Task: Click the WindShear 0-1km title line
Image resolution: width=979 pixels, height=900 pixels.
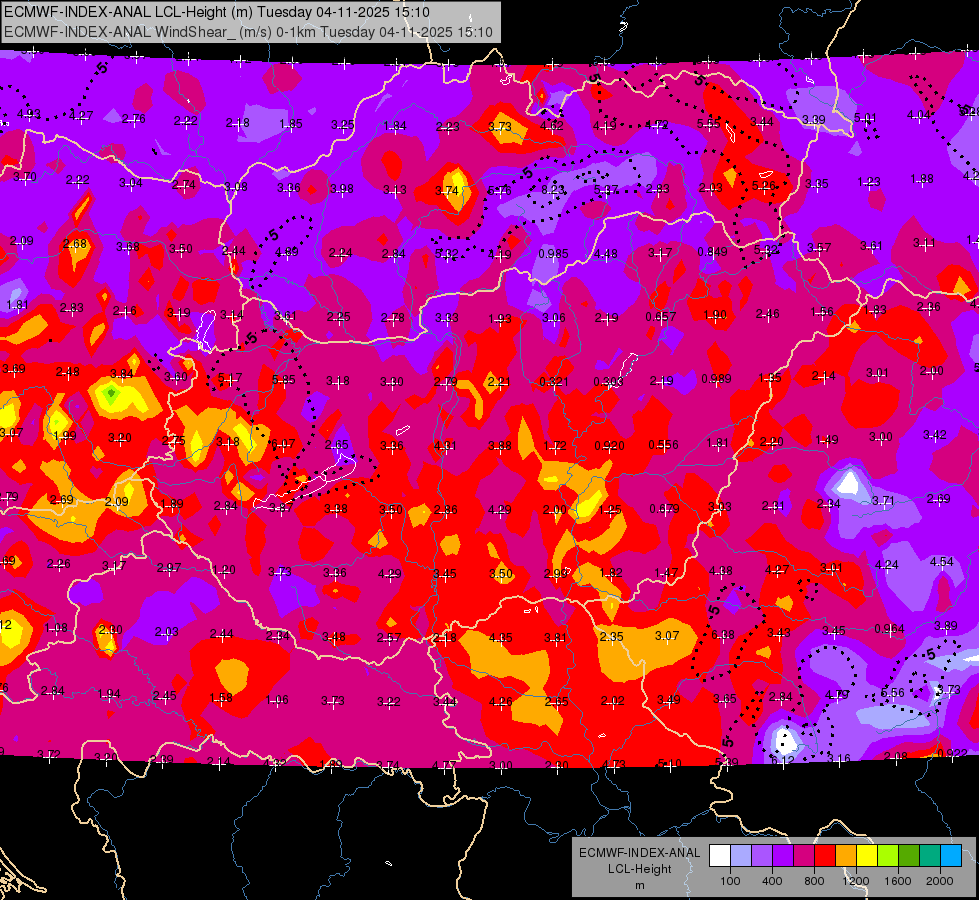Action: 248,32
